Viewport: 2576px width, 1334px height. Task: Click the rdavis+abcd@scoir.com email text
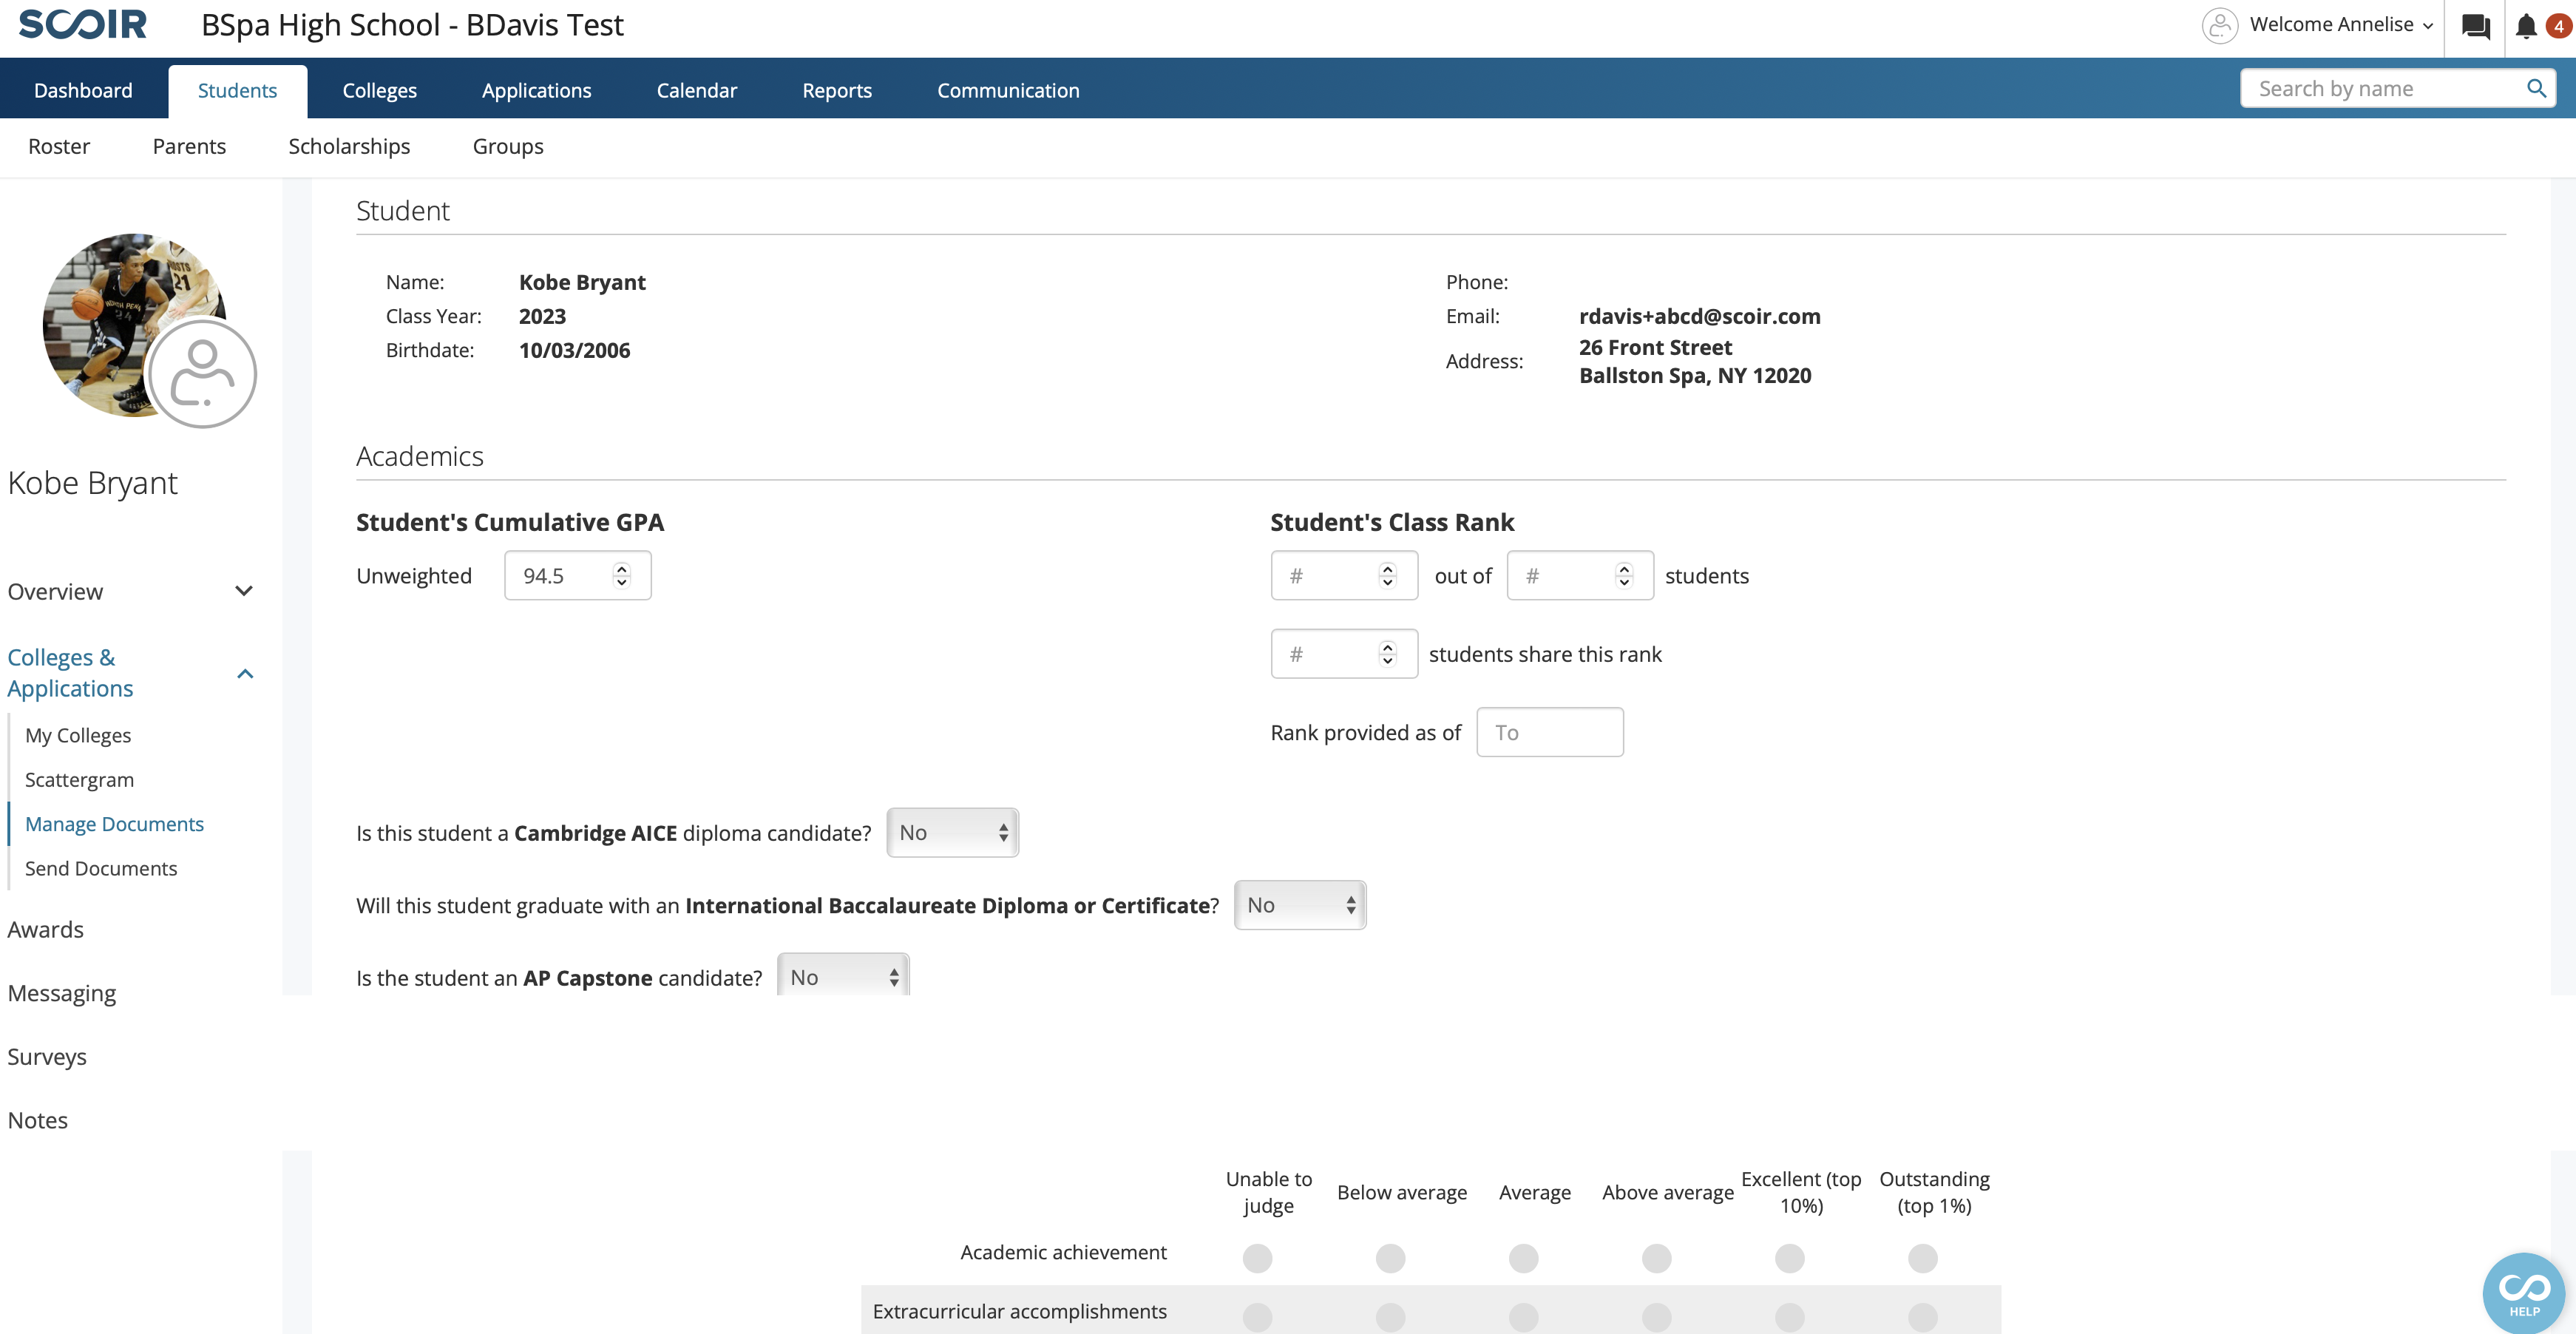(1699, 316)
